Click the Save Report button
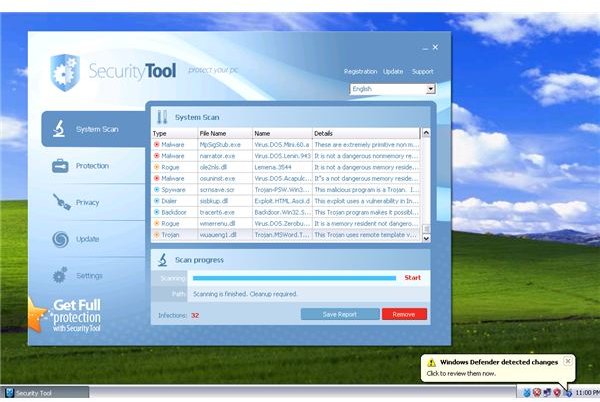The width and height of the screenshot is (600, 402). pos(340,314)
